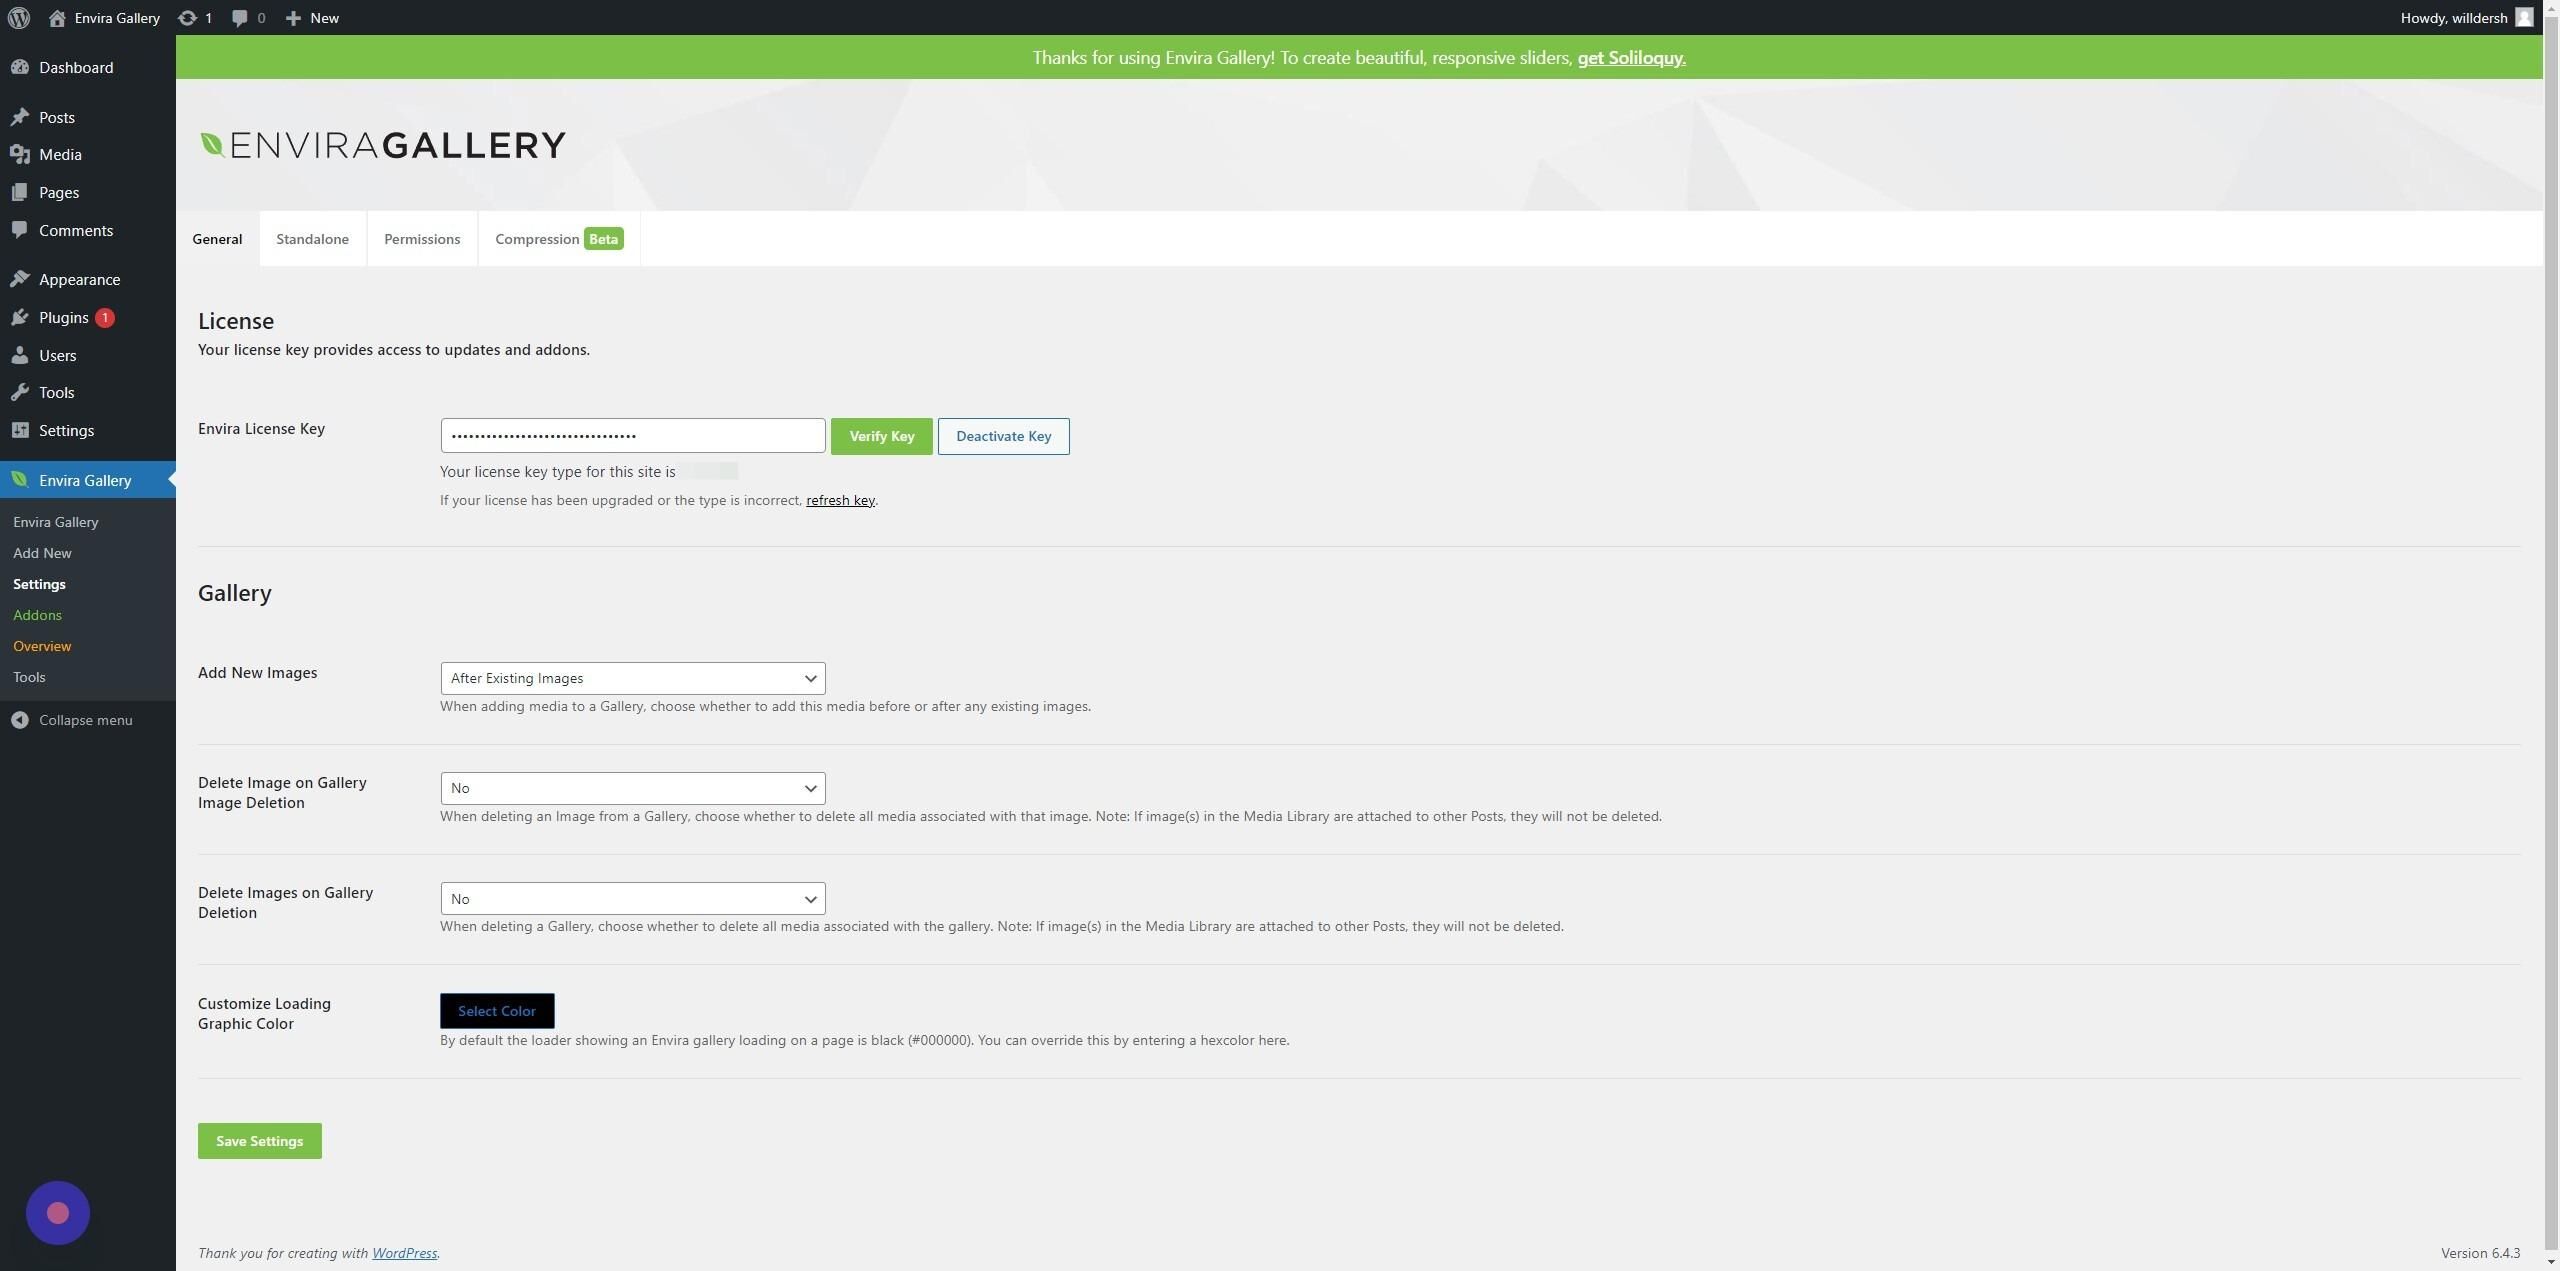Click the purple floating record button
This screenshot has width=2560, height=1271.
tap(58, 1213)
